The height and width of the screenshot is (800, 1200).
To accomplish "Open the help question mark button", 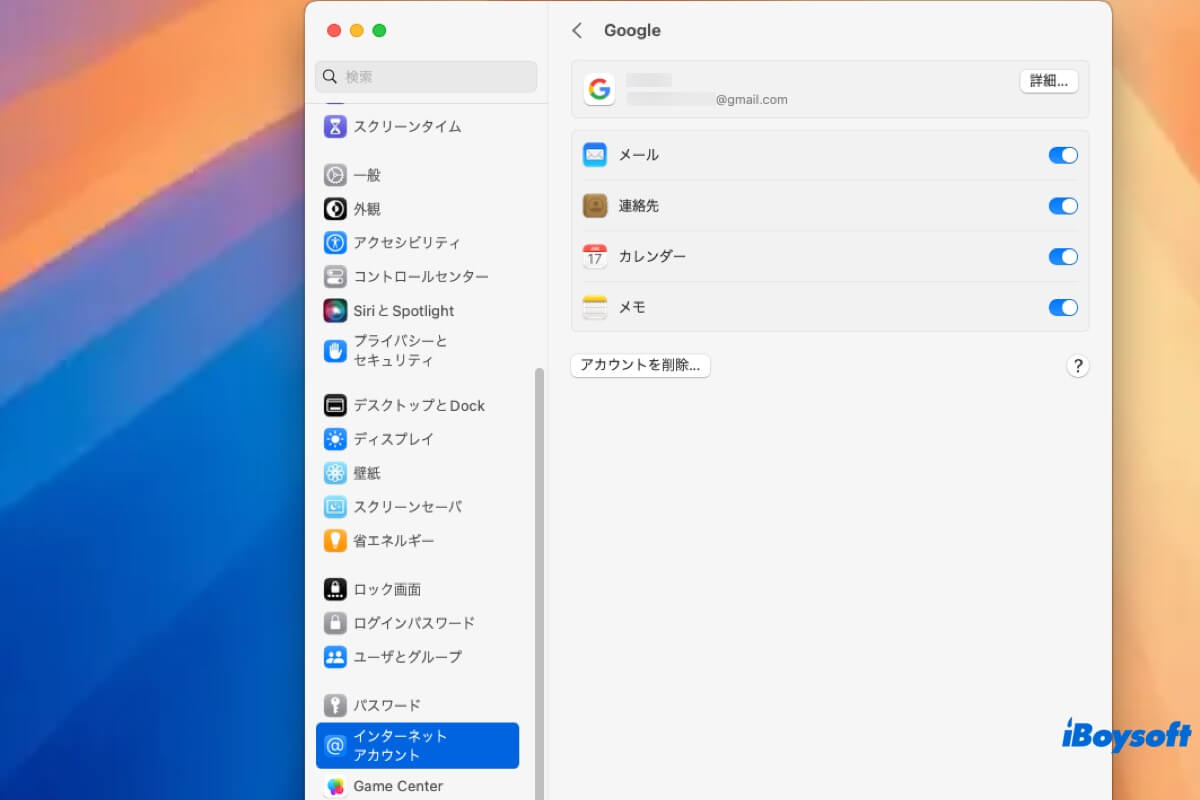I will pos(1078,366).
